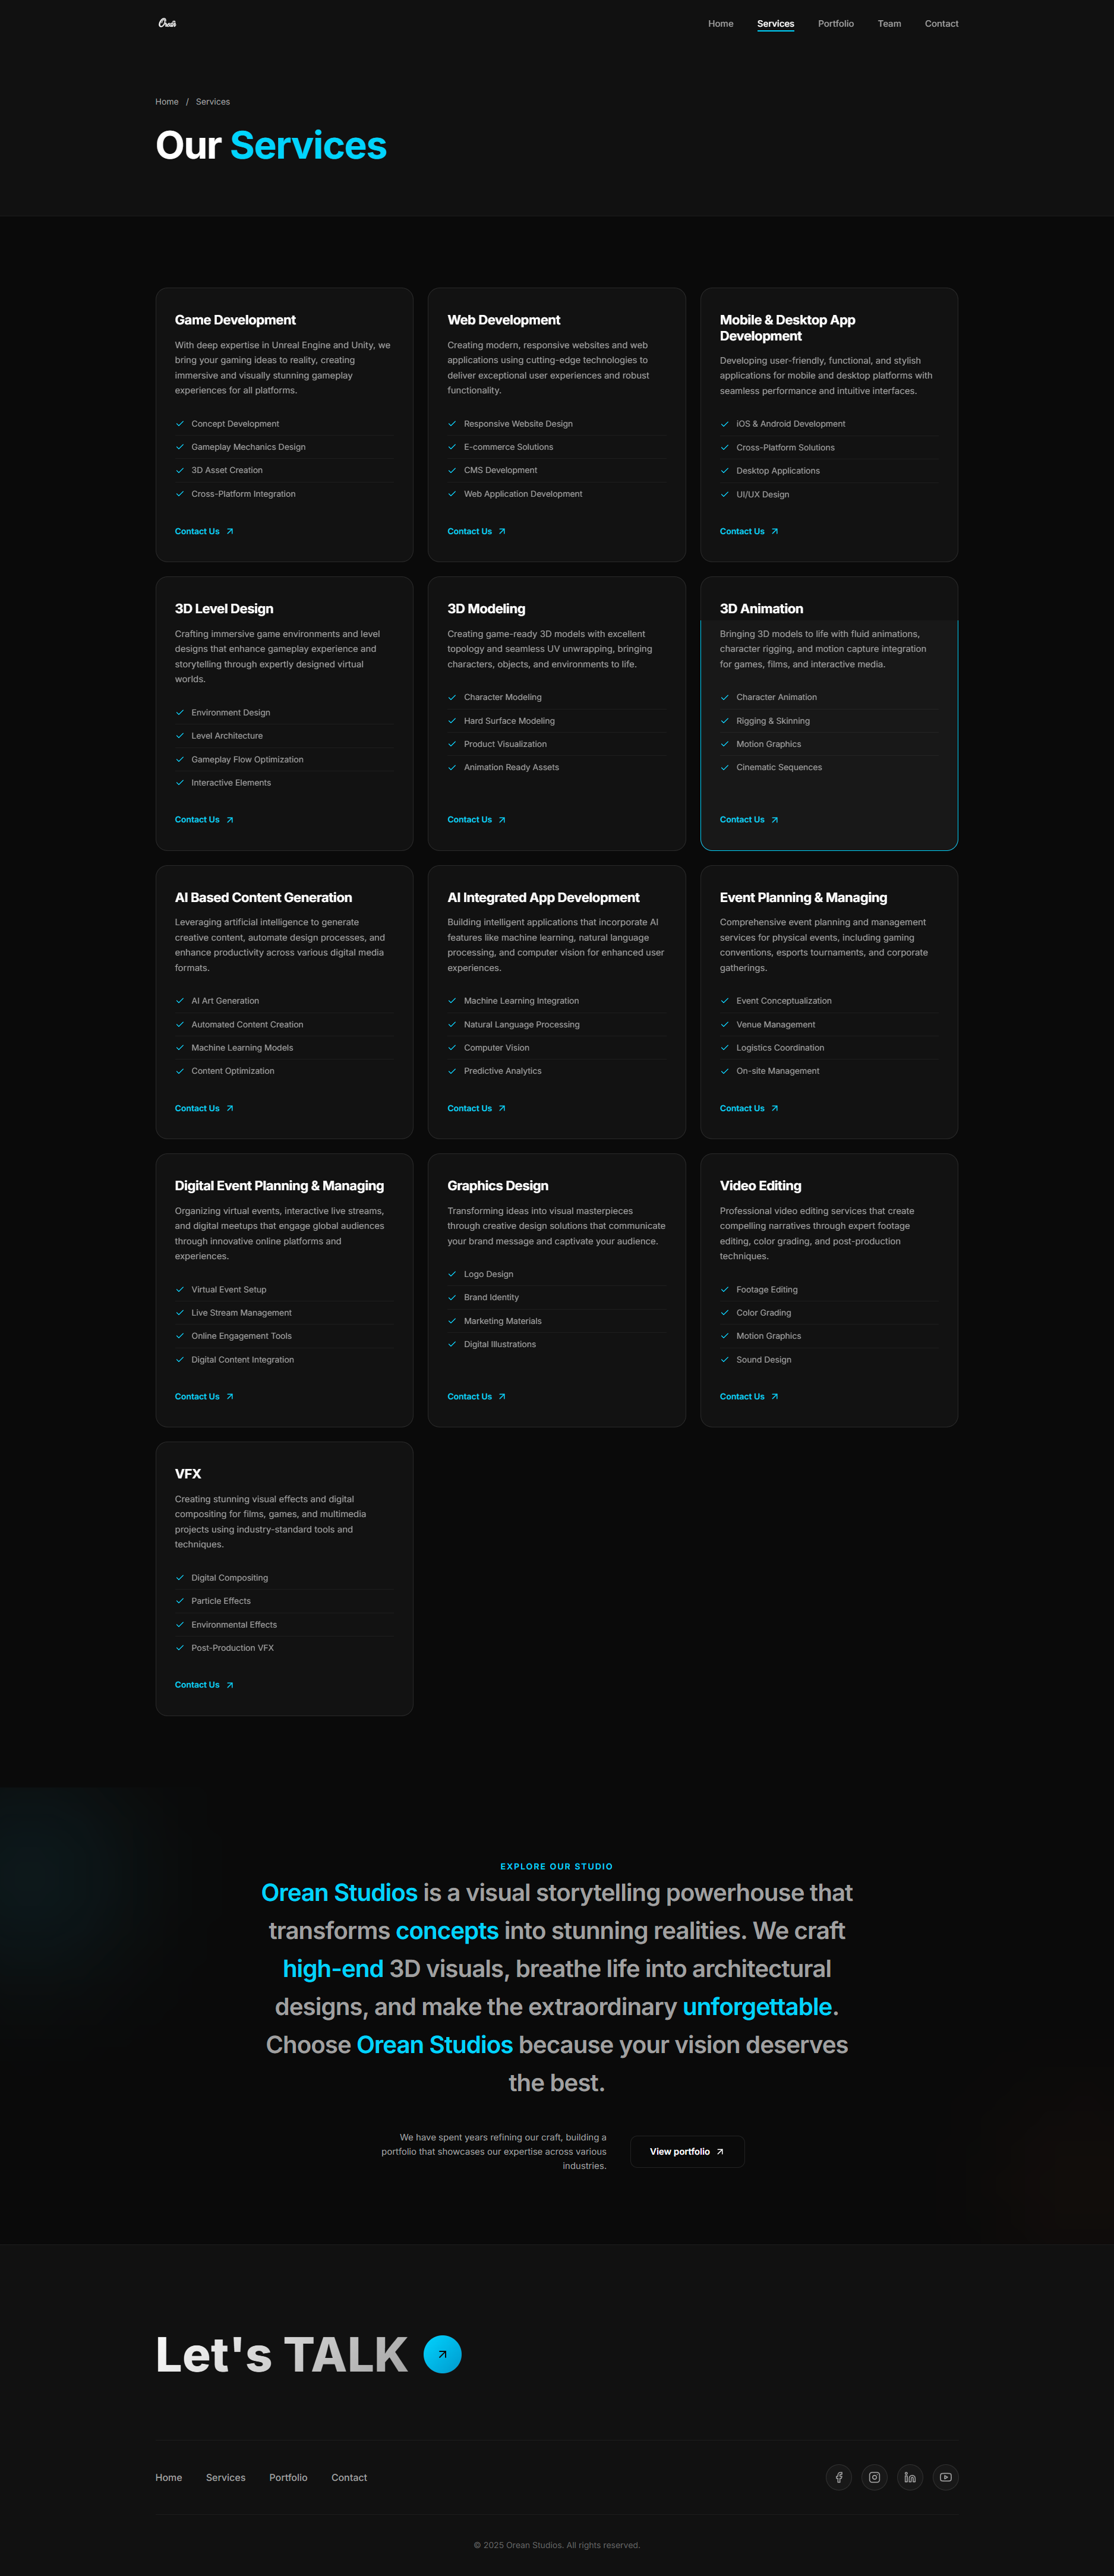Click Contact Us arrow icon in Mobile & Desktop App card
Screen dimensions: 1114x2576
point(774,532)
